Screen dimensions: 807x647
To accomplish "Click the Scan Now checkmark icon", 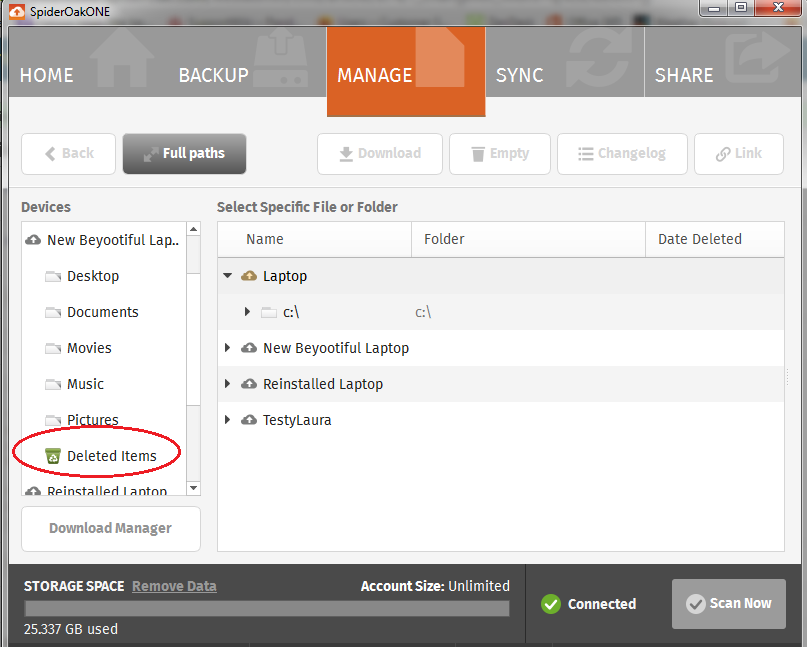I will click(695, 604).
